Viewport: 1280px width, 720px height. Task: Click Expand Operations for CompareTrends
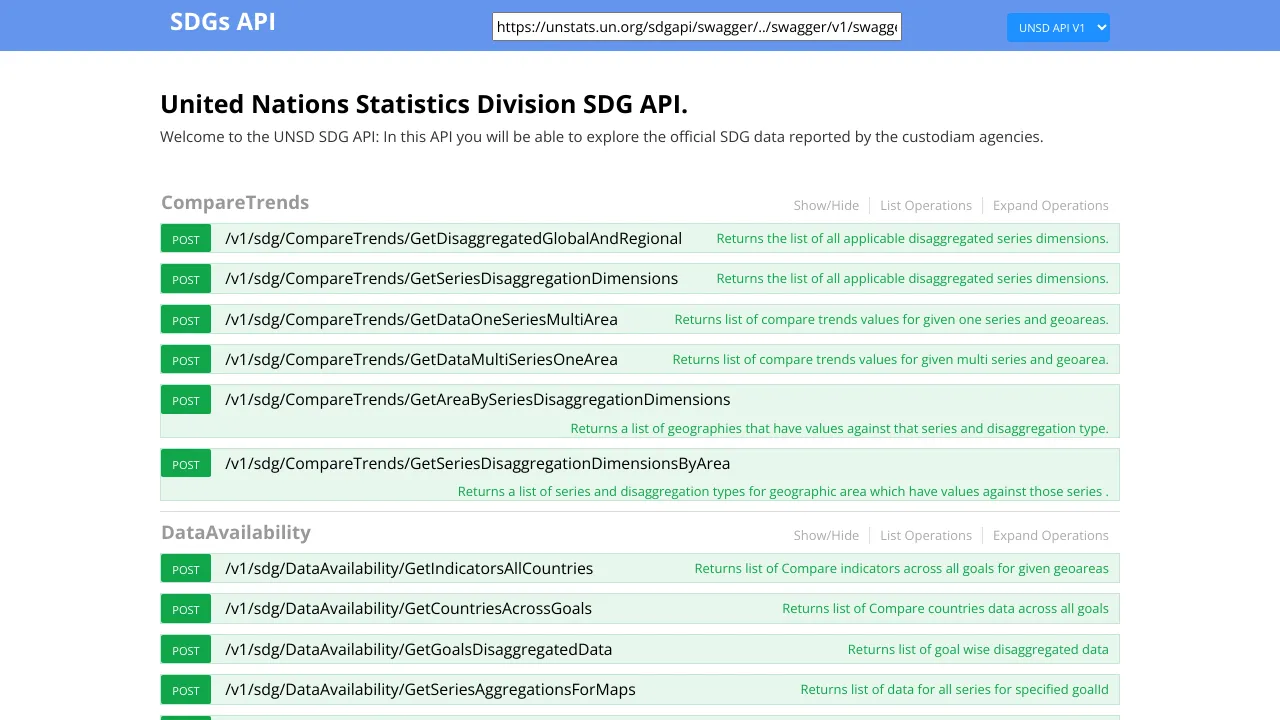pyautogui.click(x=1051, y=205)
